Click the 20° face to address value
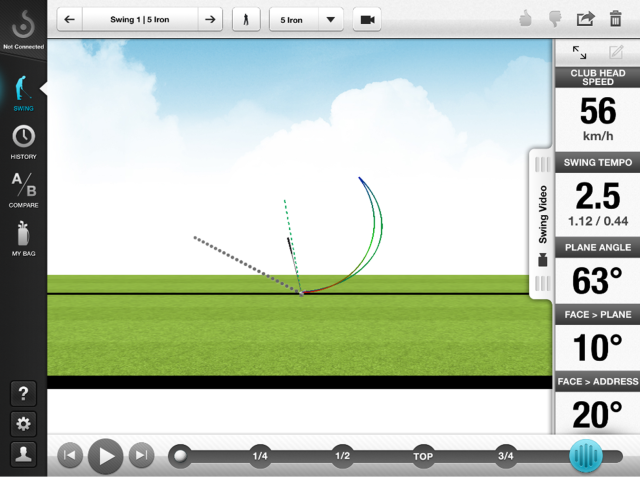The image size is (640, 477). pos(597,415)
